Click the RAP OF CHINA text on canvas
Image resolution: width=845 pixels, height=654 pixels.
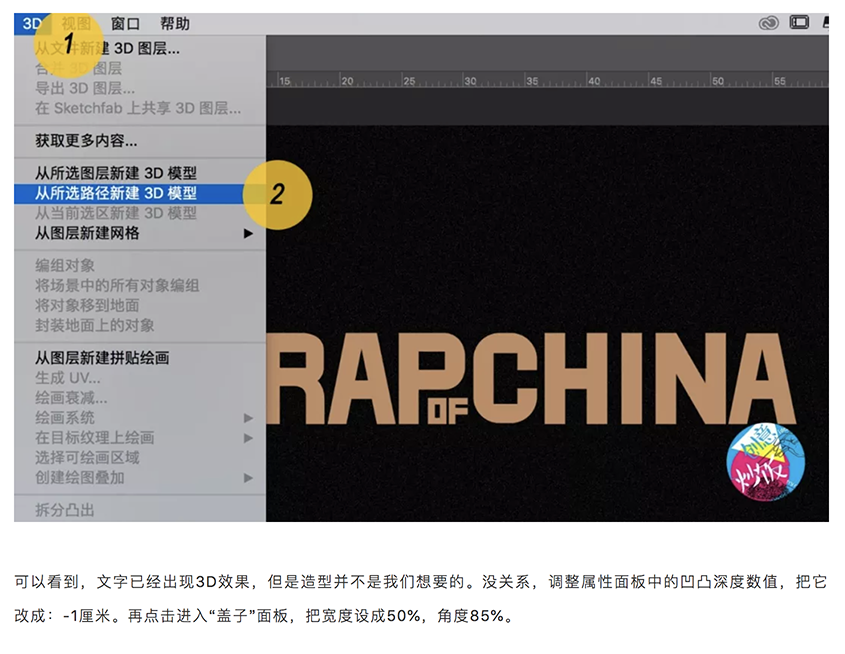(x=531, y=378)
